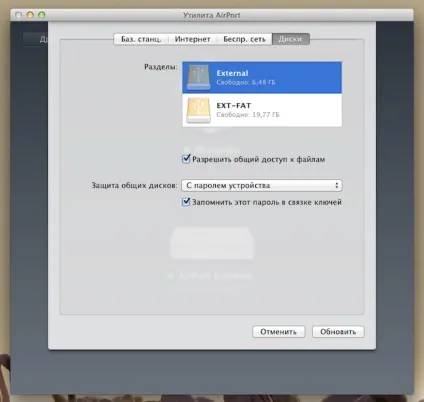This screenshot has height=402, width=424.
Task: Toggle remember password in keychain checkbox
Action: click(x=186, y=202)
